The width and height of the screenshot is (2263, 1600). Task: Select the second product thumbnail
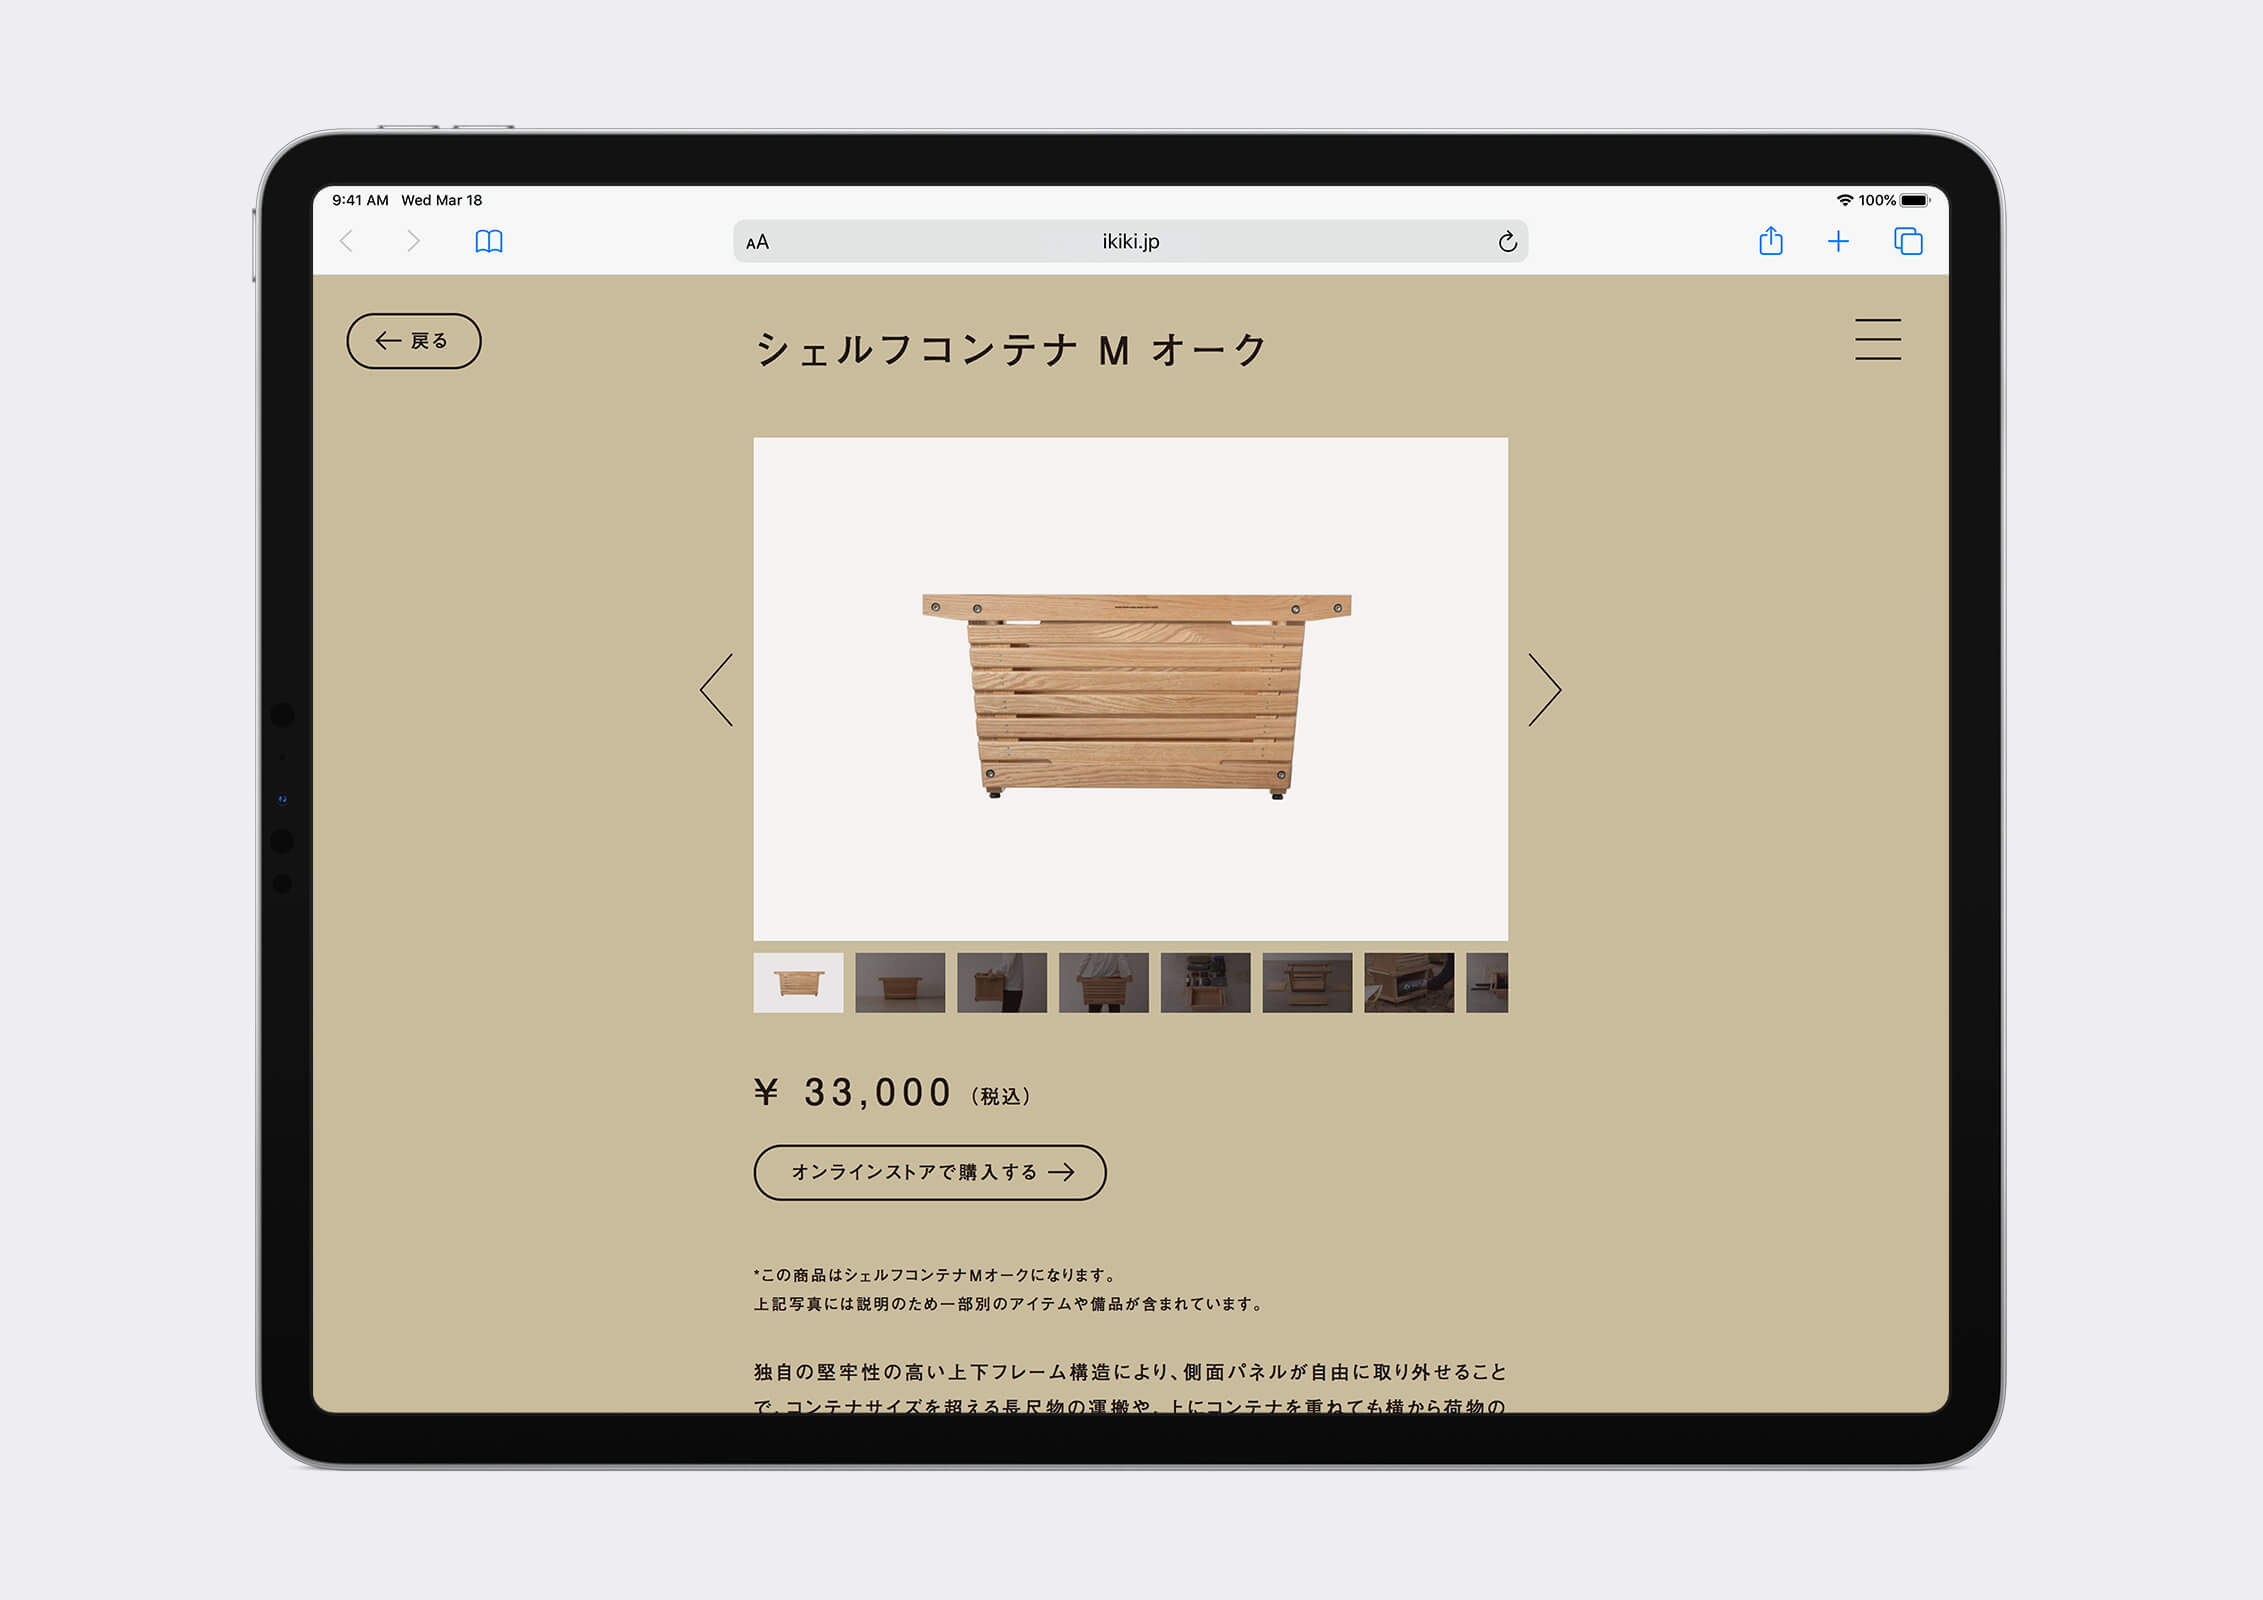point(900,982)
